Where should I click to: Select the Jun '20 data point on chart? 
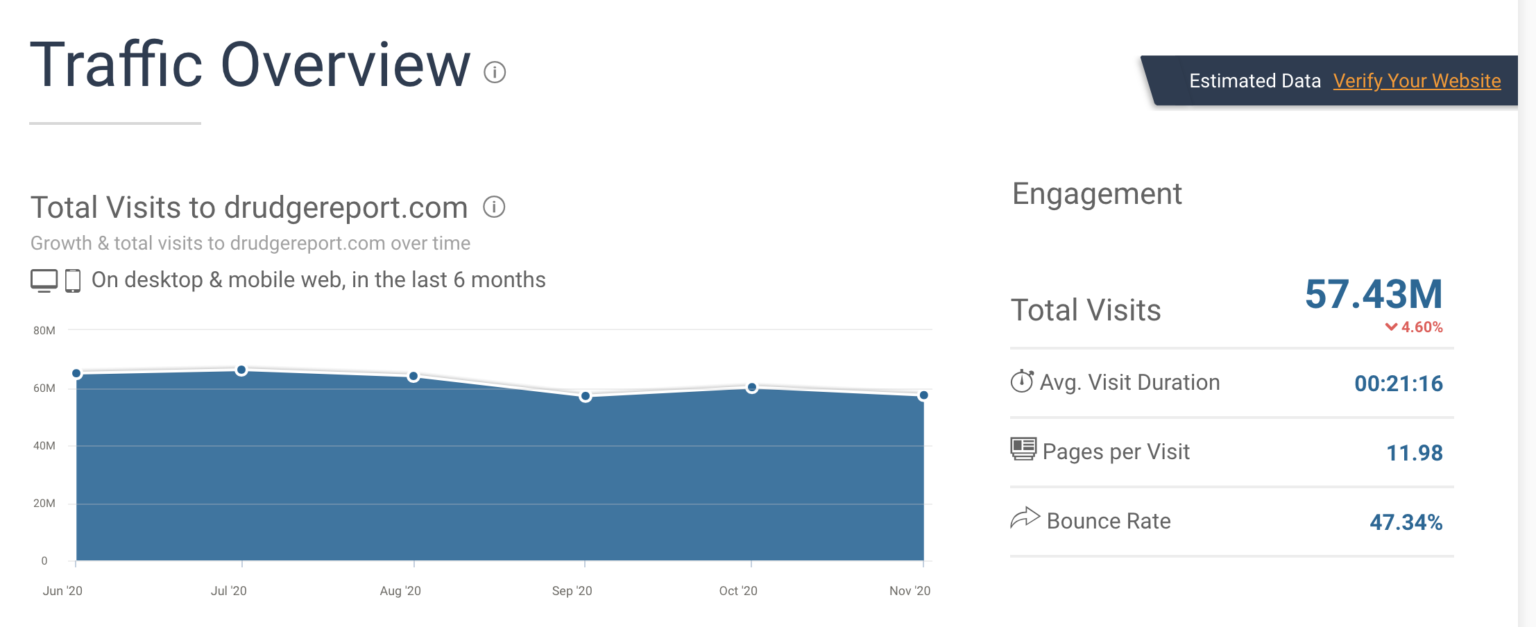pyautogui.click(x=76, y=374)
